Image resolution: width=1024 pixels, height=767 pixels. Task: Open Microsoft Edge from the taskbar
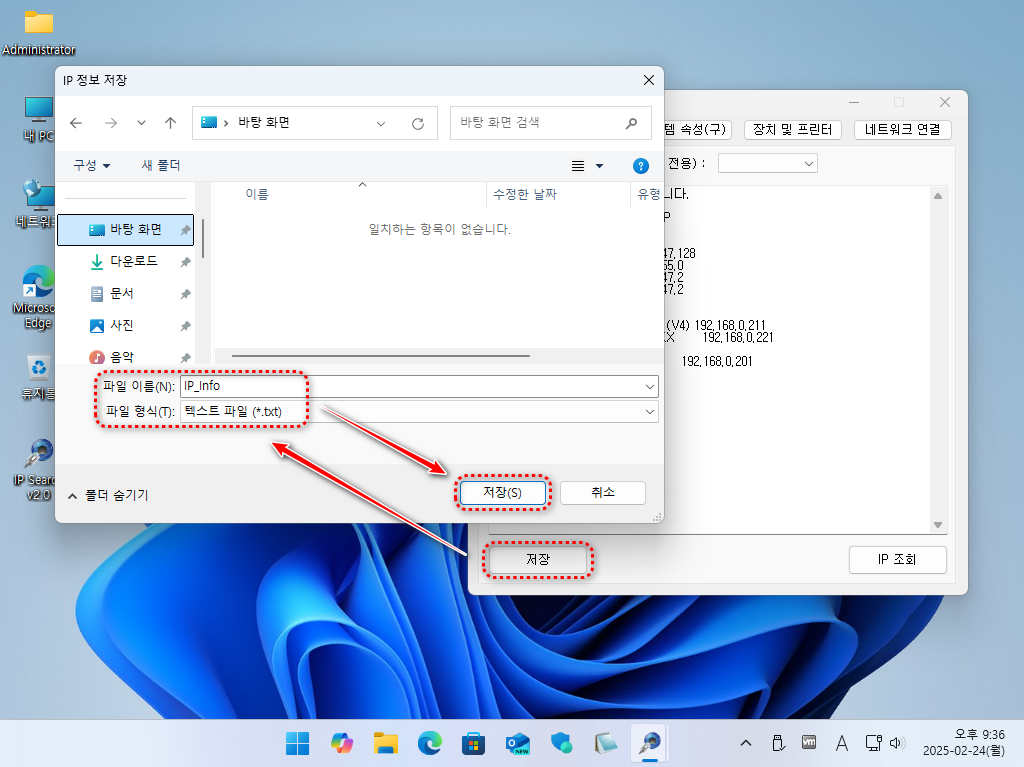[430, 743]
